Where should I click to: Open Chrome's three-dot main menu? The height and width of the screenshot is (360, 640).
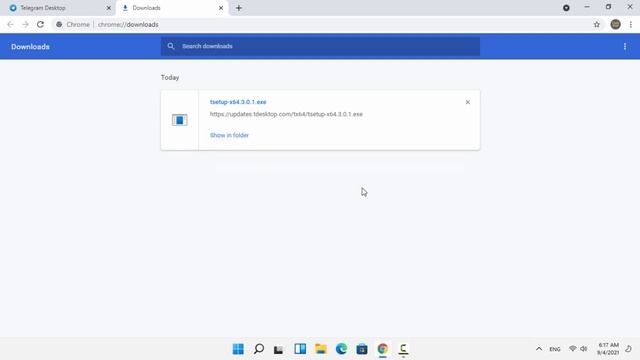click(631, 24)
